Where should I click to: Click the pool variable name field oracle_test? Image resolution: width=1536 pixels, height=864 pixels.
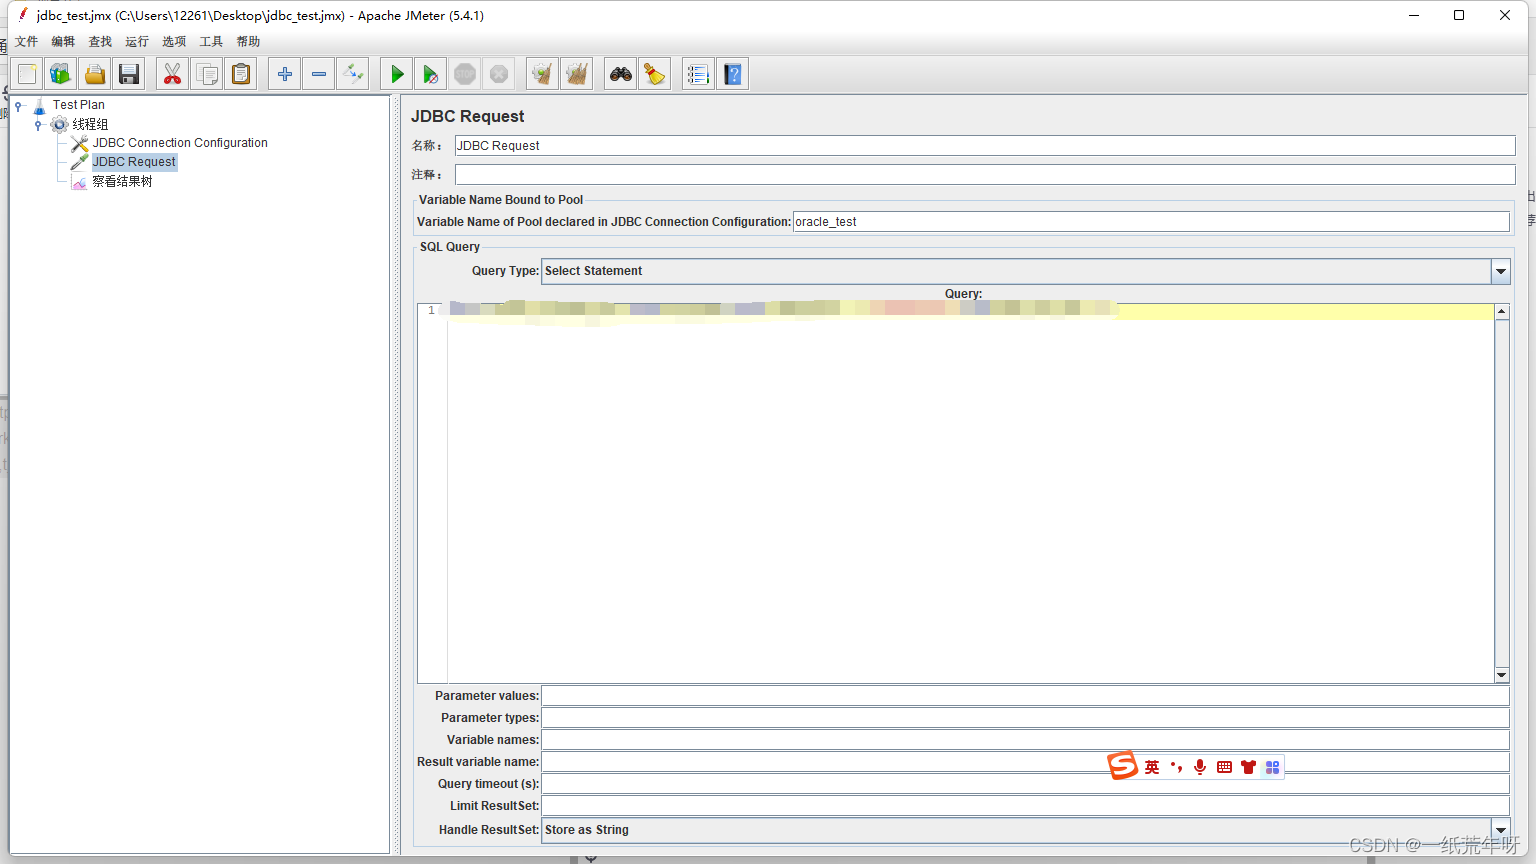(x=1151, y=222)
